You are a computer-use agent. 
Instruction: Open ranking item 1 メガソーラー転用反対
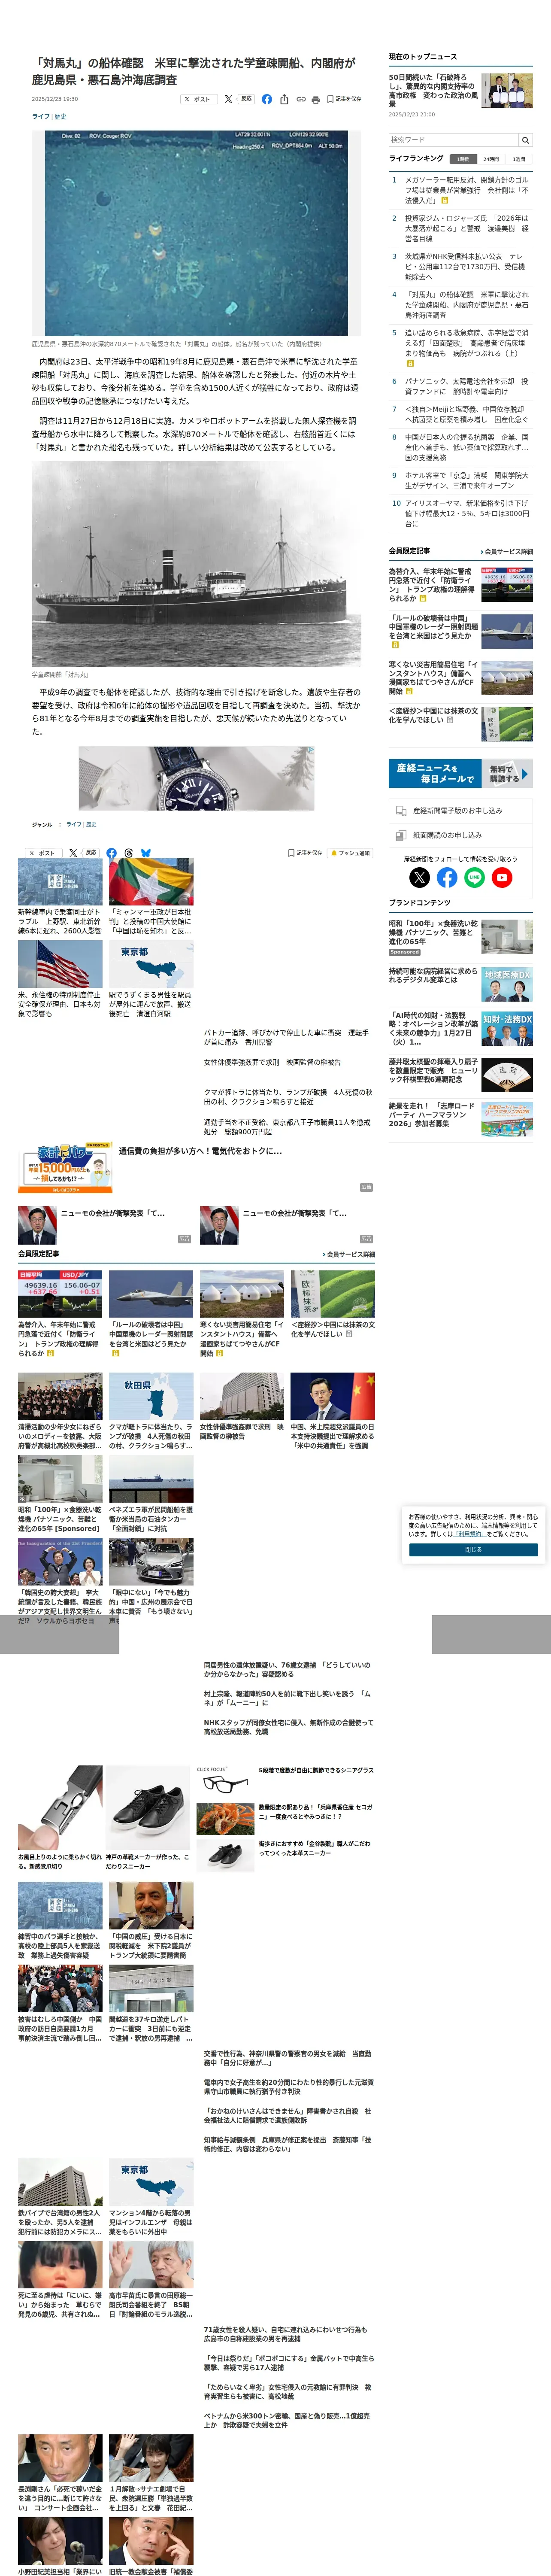[x=467, y=190]
